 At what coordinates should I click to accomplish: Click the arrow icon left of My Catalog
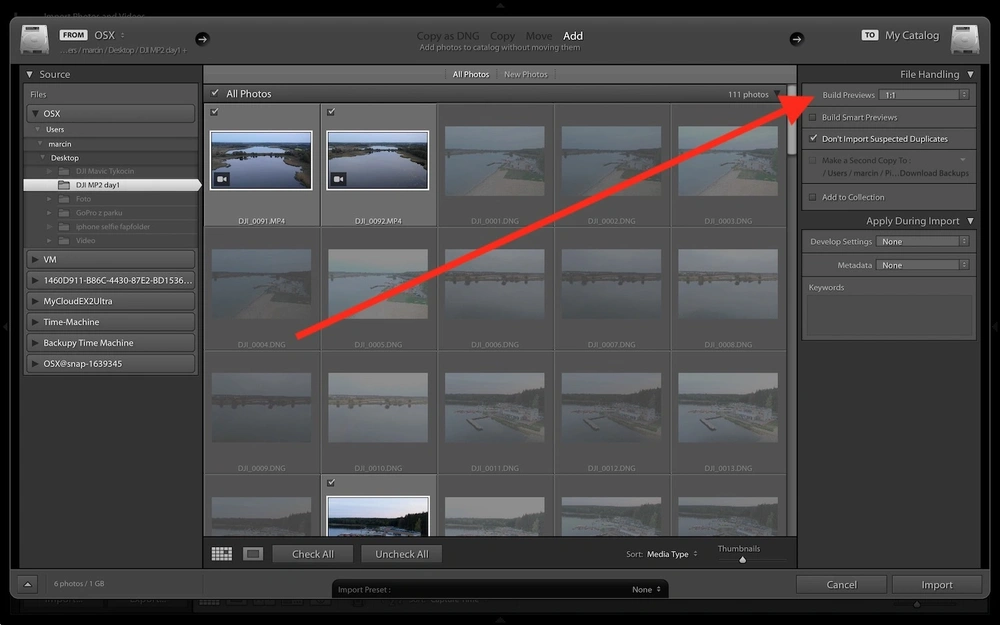pos(797,39)
